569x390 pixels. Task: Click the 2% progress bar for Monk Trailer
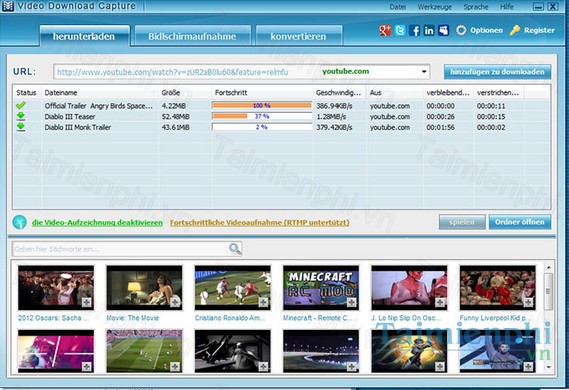(262, 127)
